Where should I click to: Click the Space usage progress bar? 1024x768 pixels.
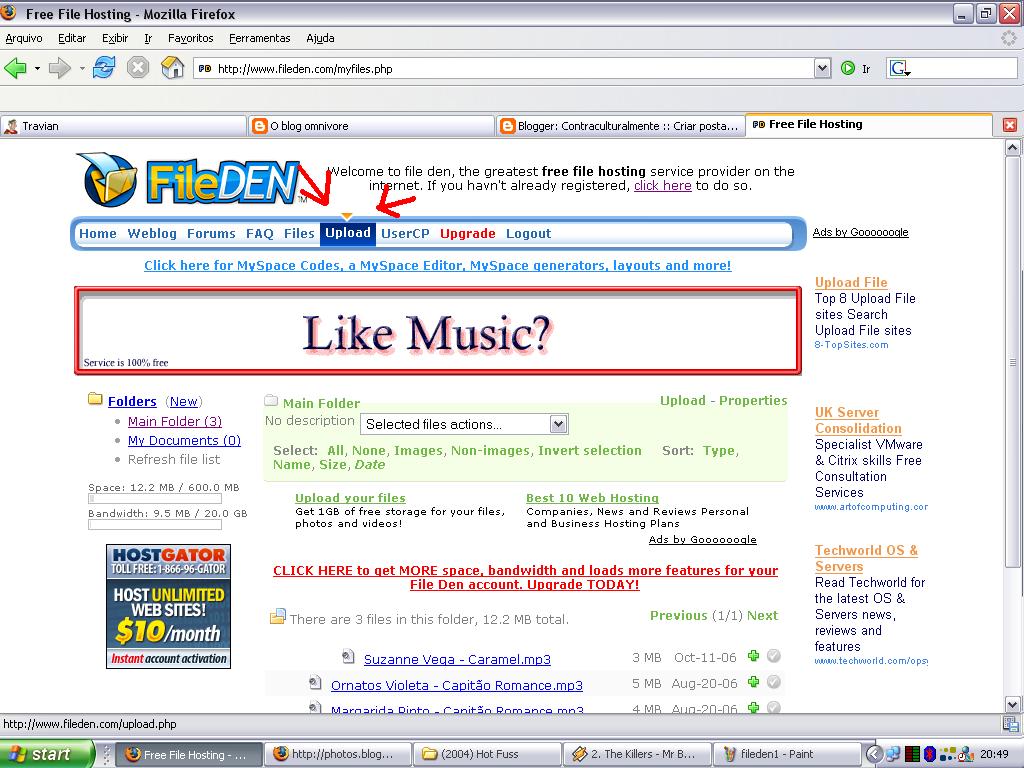[155, 499]
